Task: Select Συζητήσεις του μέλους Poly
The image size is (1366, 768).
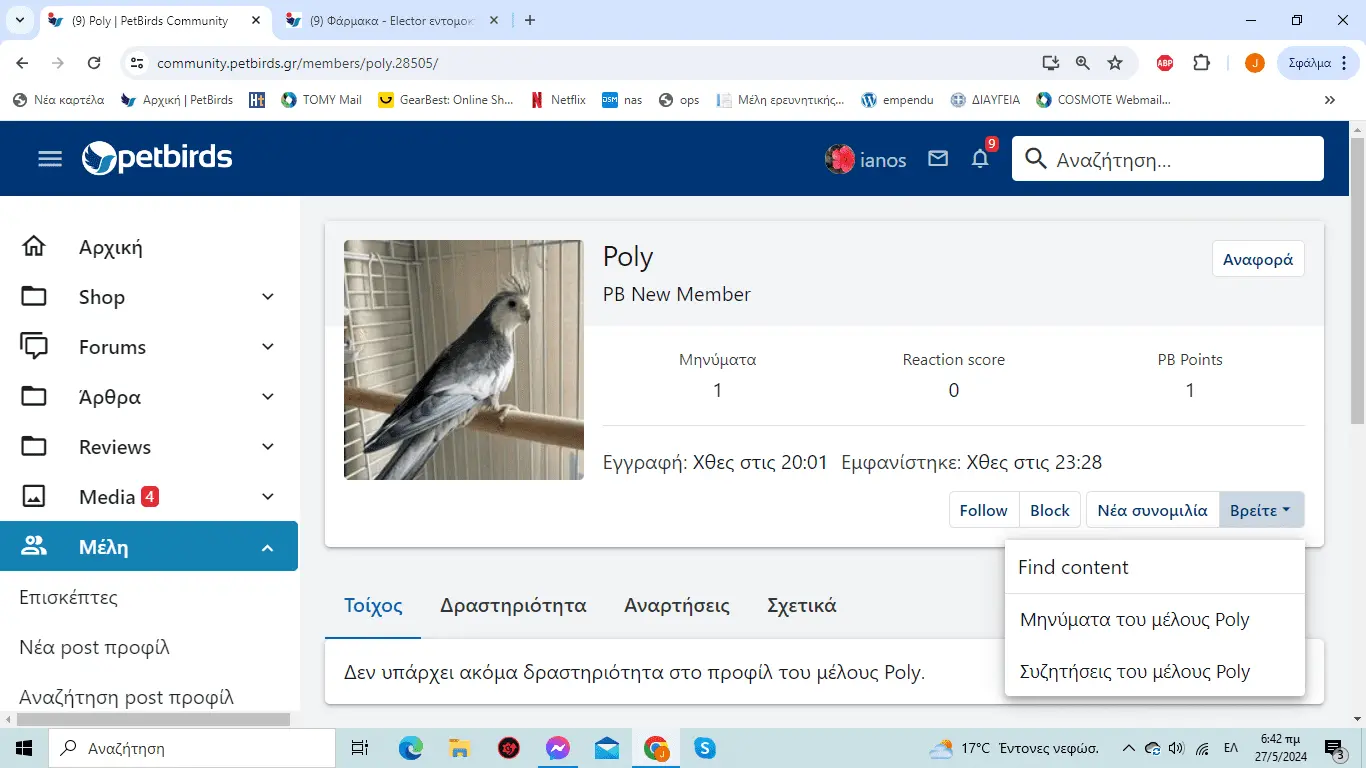Action: pyautogui.click(x=1155, y=672)
